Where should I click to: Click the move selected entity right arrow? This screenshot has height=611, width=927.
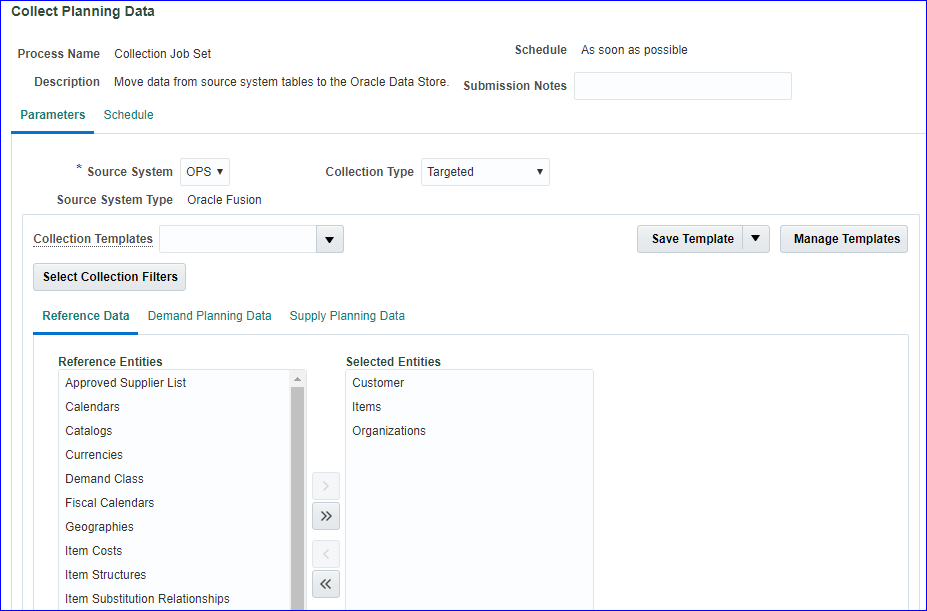point(326,487)
